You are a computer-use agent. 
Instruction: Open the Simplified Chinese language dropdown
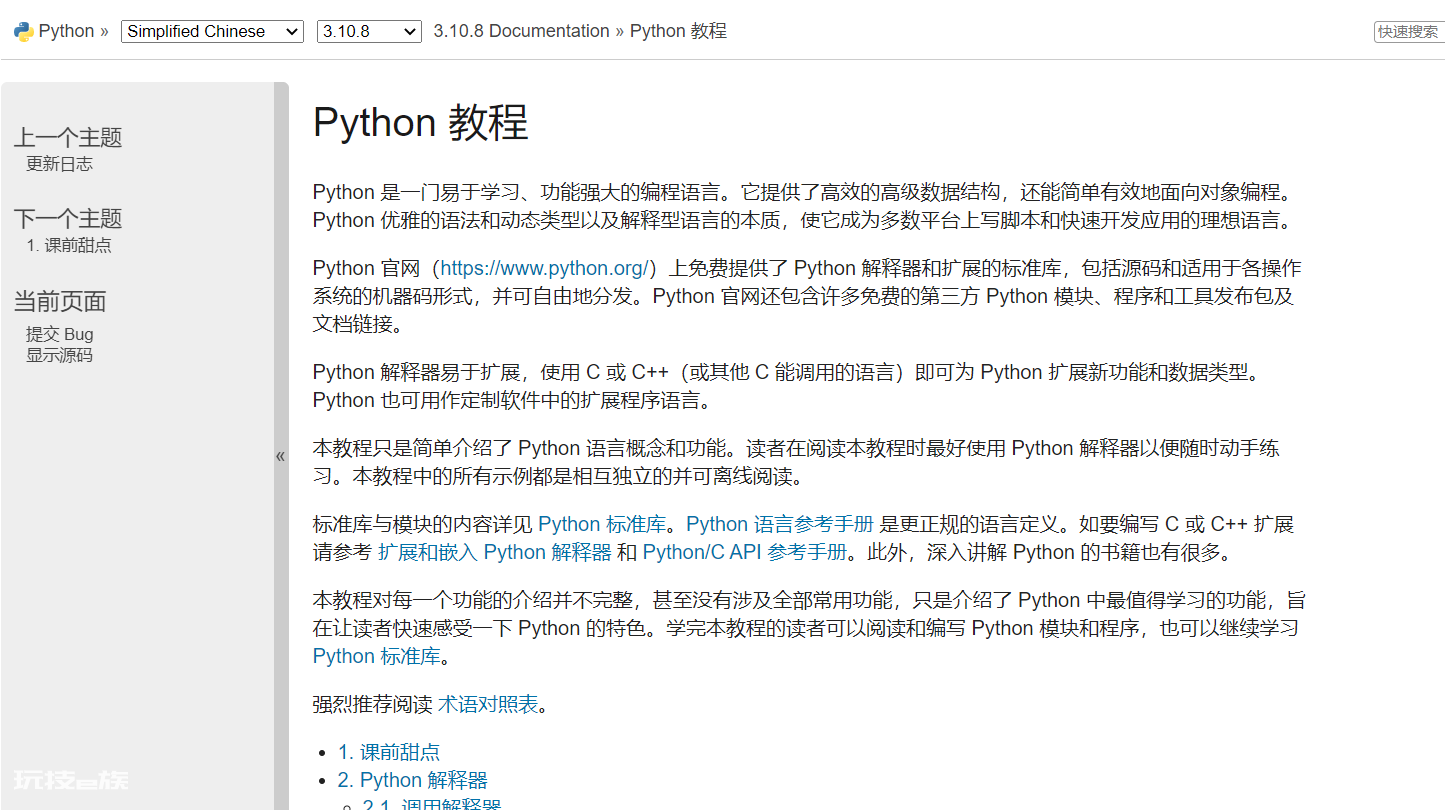point(212,32)
